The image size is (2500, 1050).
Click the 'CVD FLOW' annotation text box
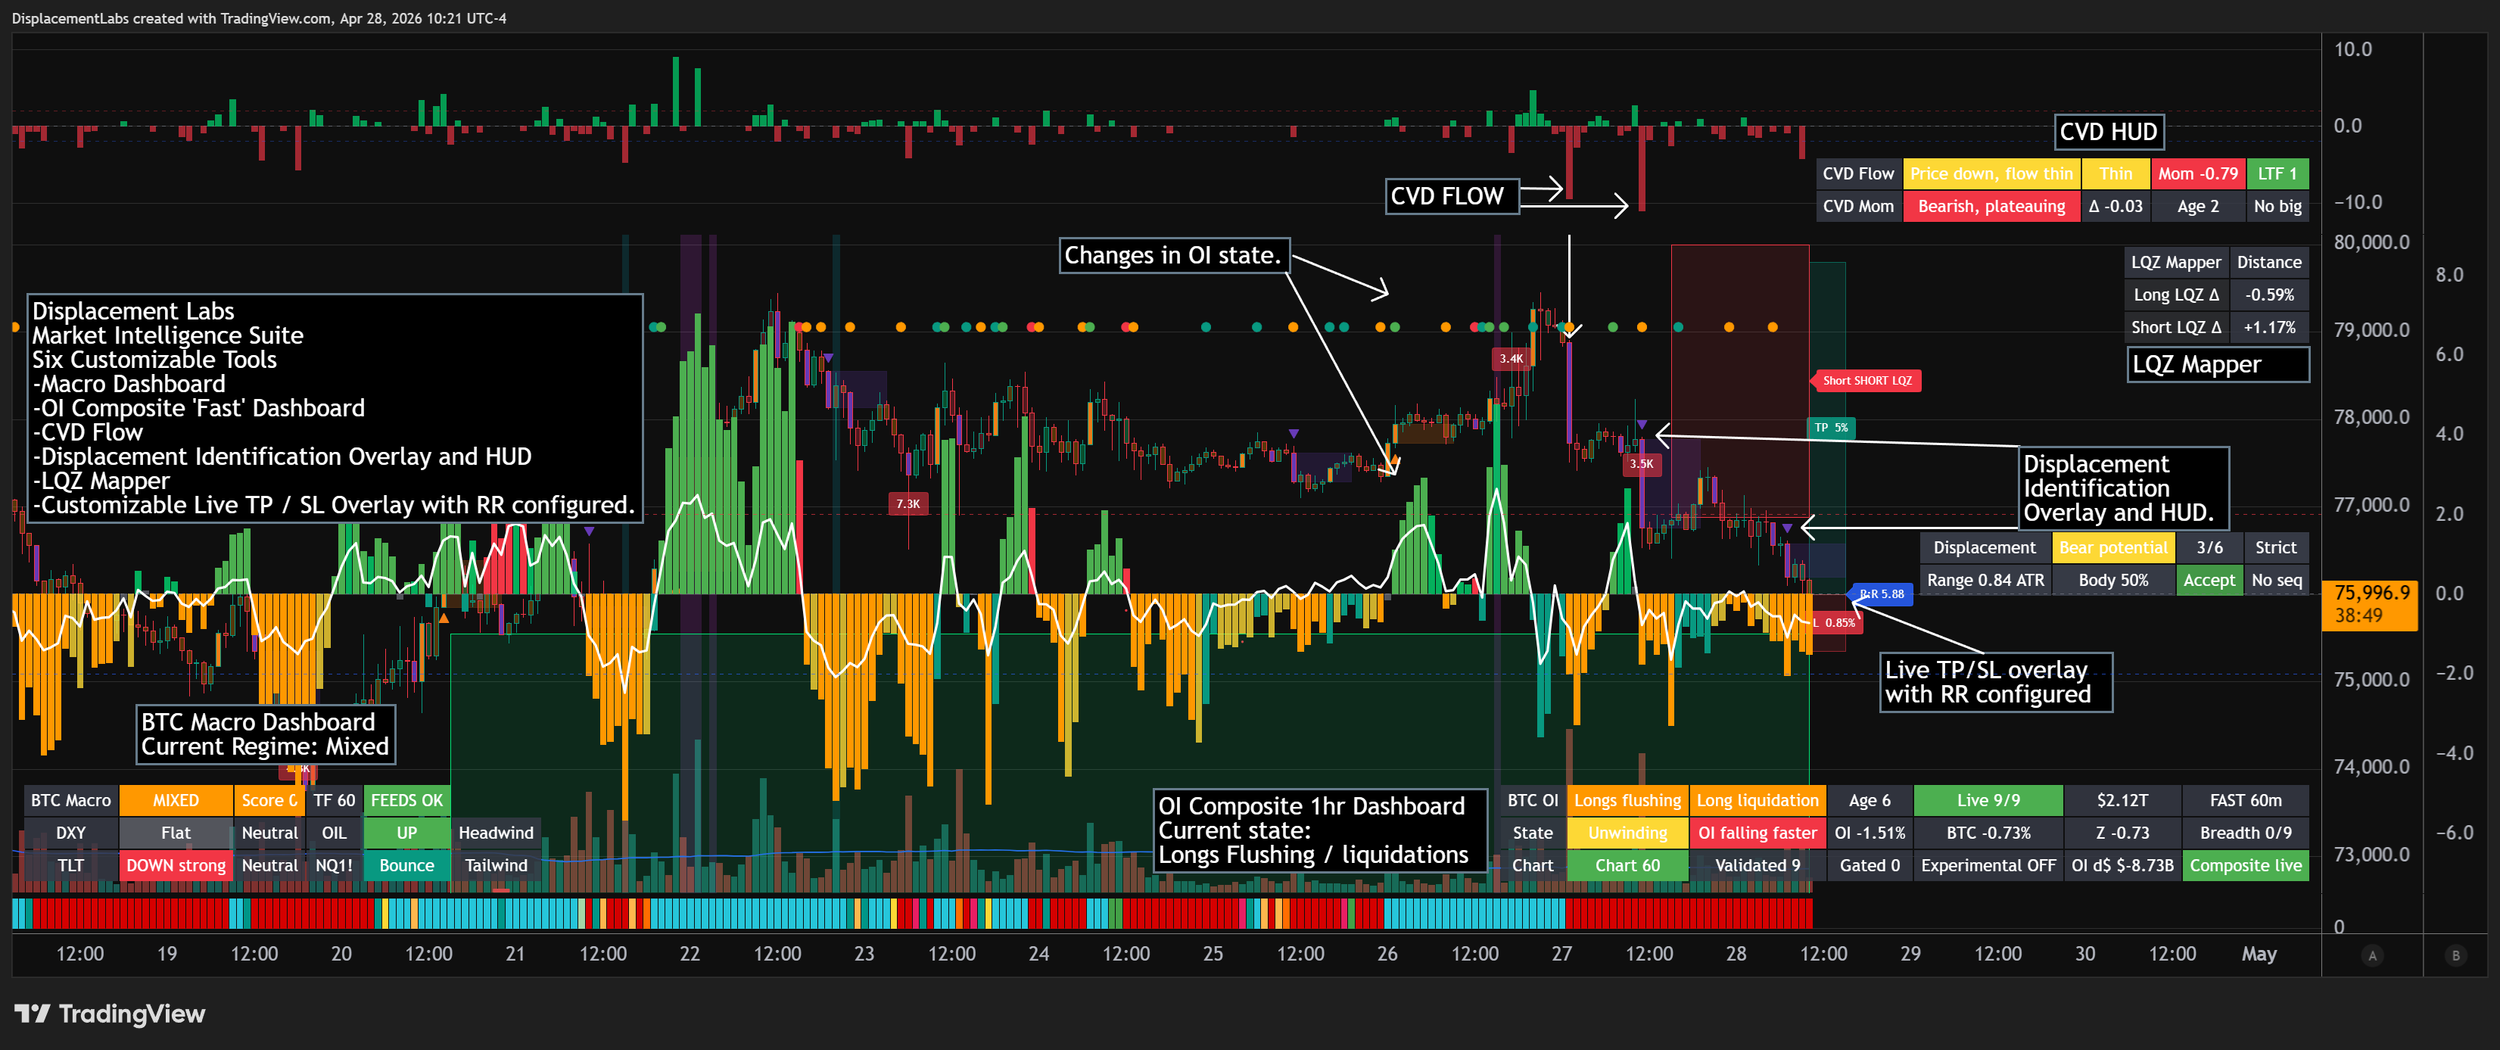pyautogui.click(x=1451, y=196)
